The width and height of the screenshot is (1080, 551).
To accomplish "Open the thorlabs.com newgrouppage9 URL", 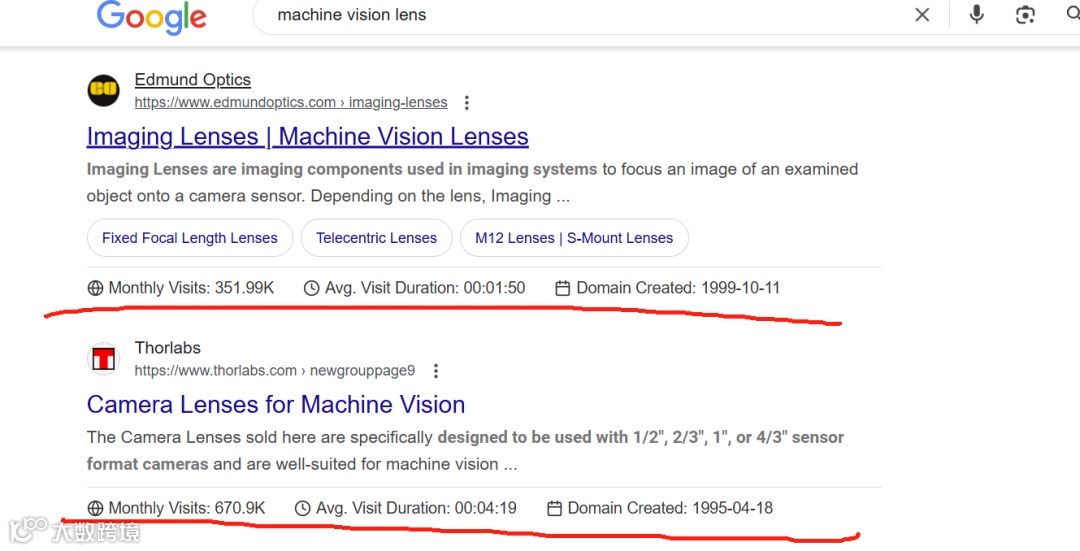I will (x=275, y=371).
